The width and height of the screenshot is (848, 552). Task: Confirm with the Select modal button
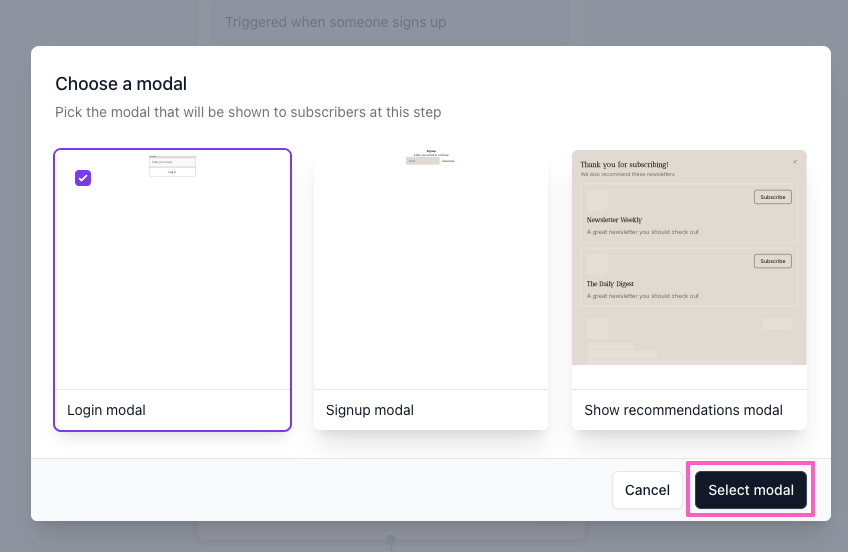click(751, 490)
